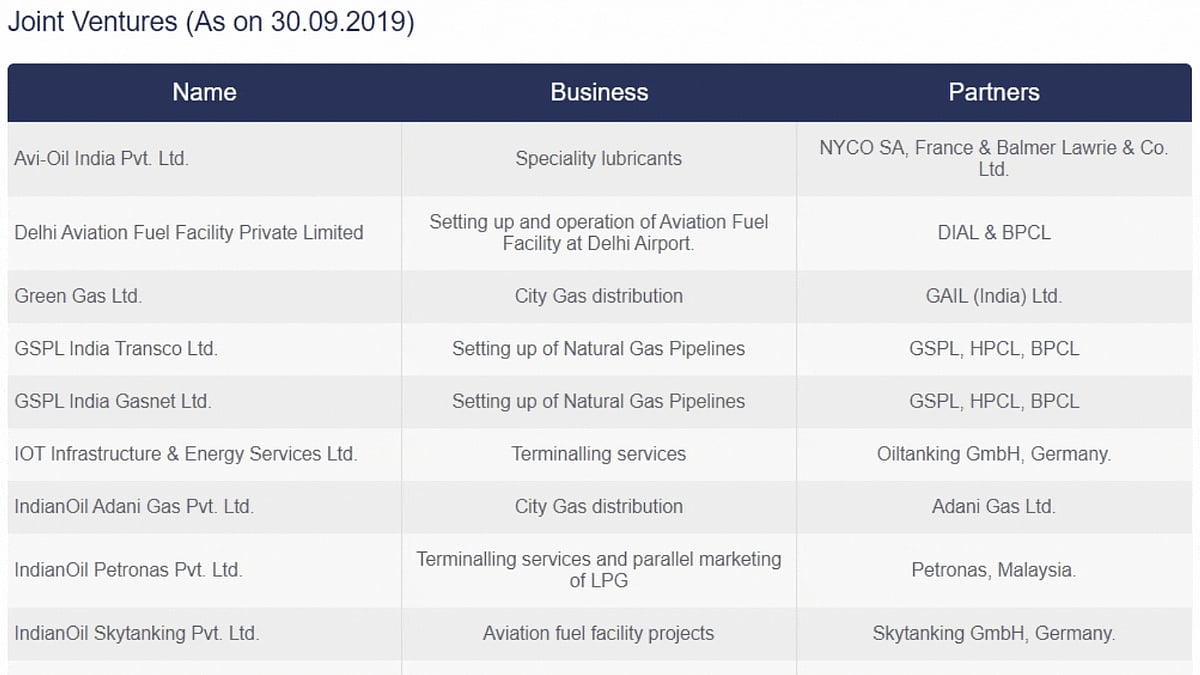1200x675 pixels.
Task: Click the Name column header
Action: pos(204,92)
